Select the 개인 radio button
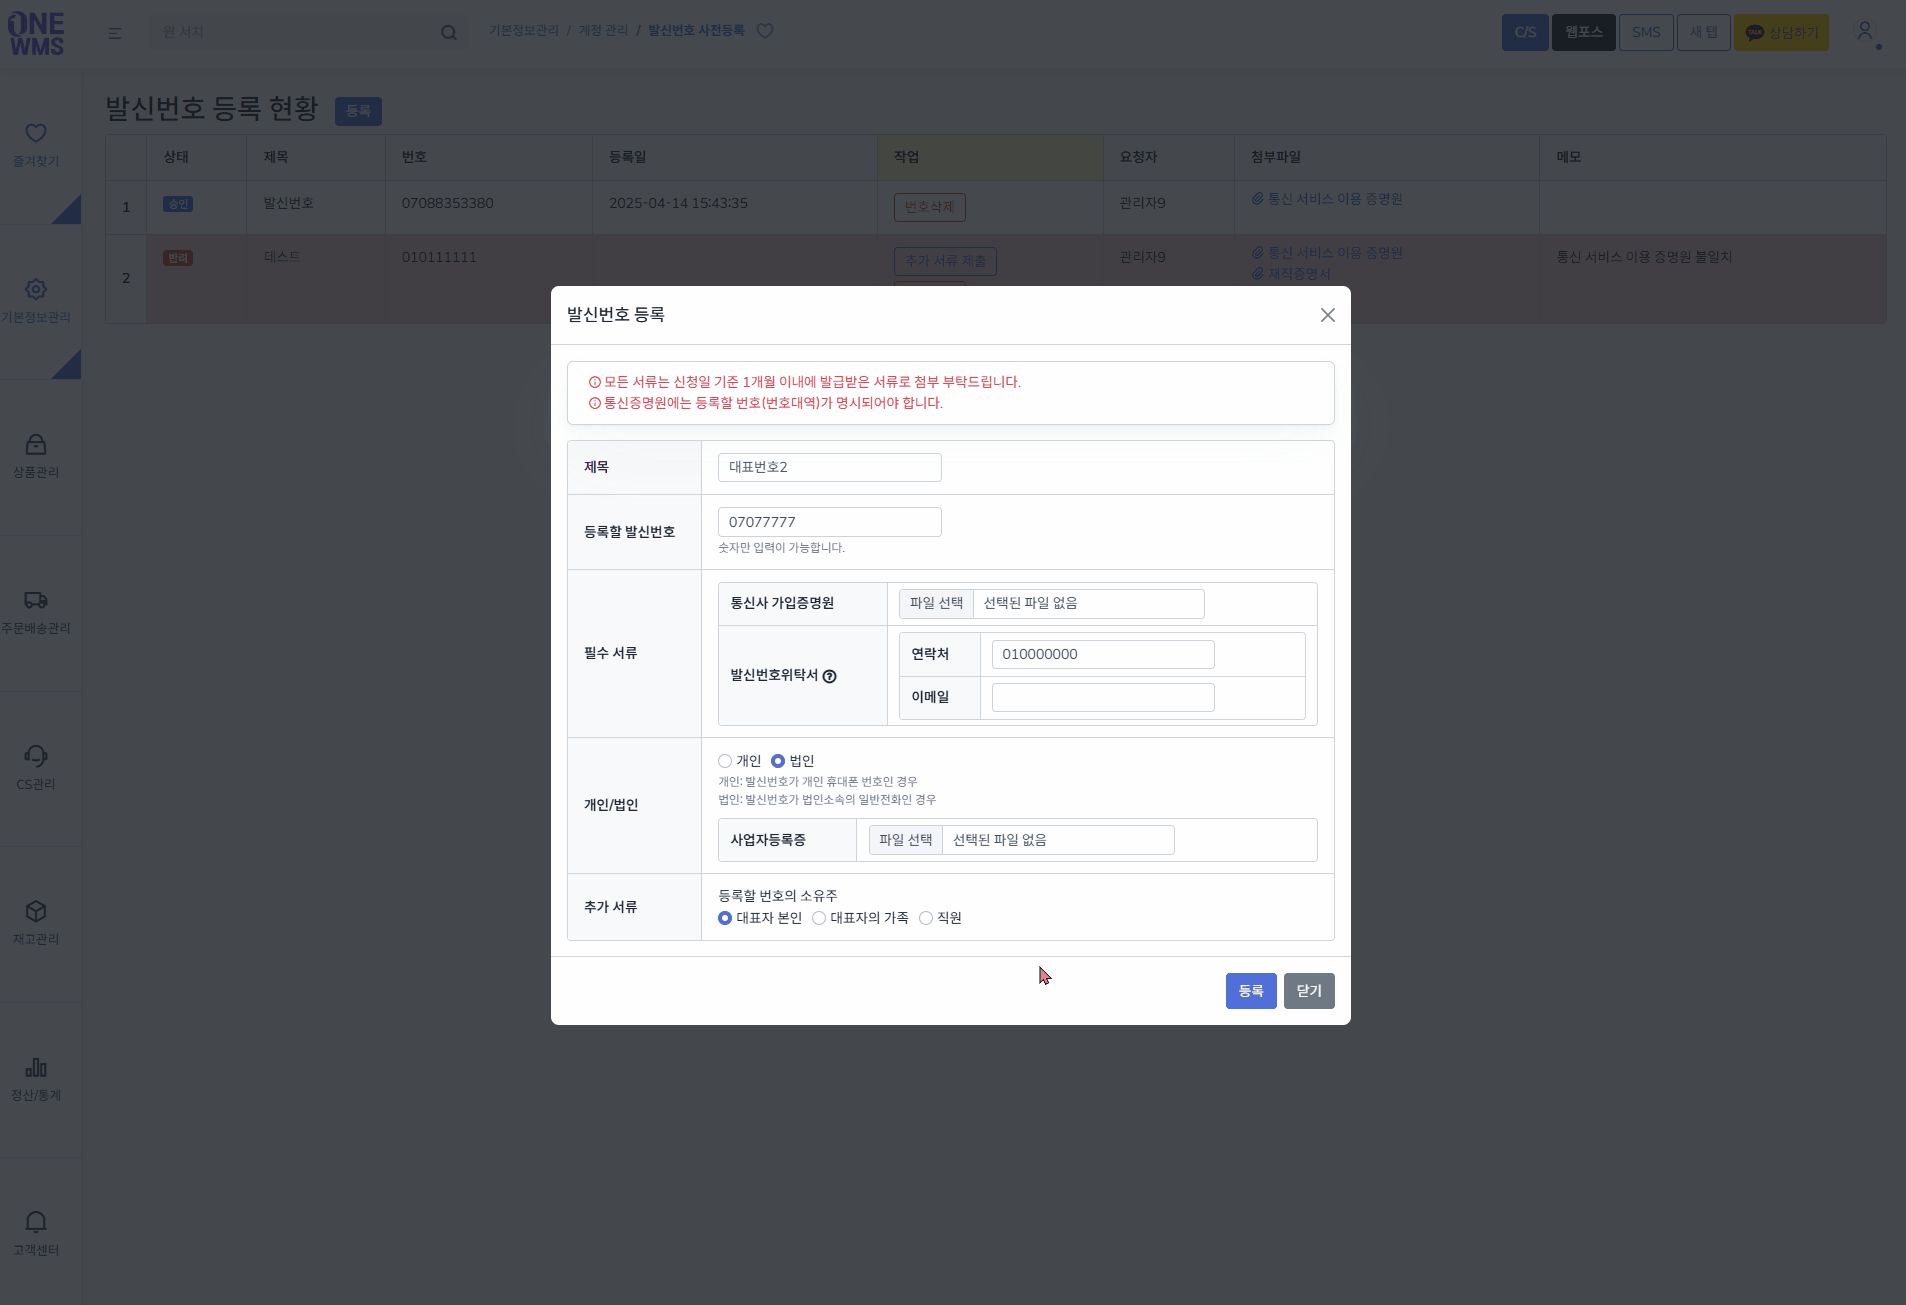 point(725,761)
